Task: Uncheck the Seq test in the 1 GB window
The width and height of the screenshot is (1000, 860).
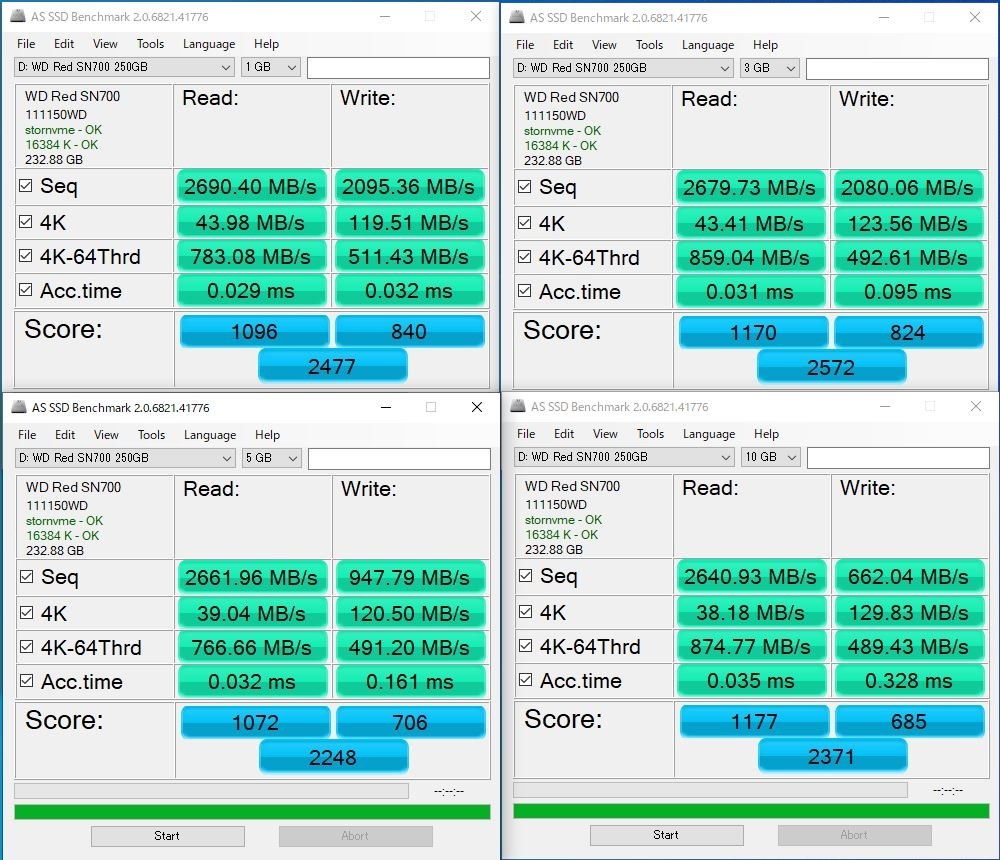Action: click(x=26, y=186)
